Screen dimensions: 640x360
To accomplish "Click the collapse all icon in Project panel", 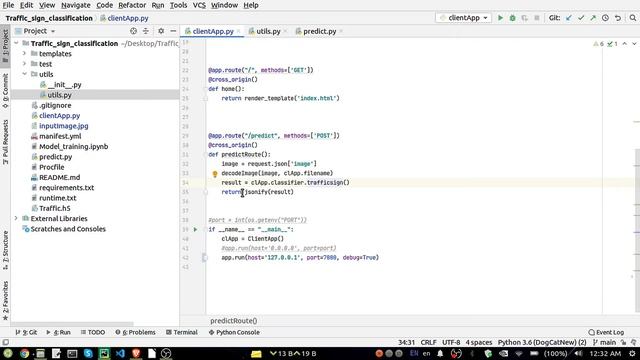I will click(x=146, y=31).
